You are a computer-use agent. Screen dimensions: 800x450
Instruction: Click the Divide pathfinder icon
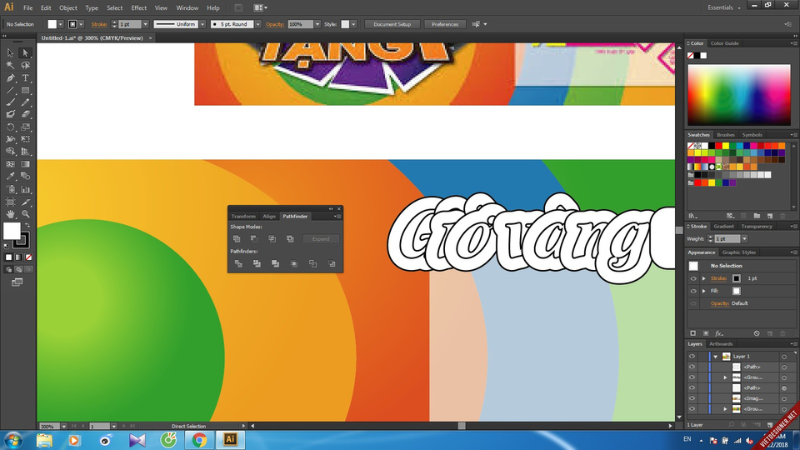(238, 264)
